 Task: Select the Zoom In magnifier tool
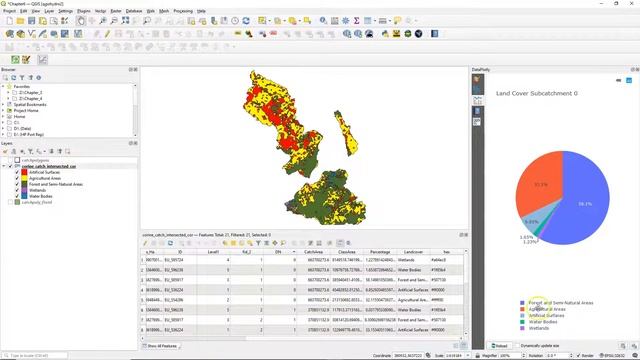(x=103, y=20)
